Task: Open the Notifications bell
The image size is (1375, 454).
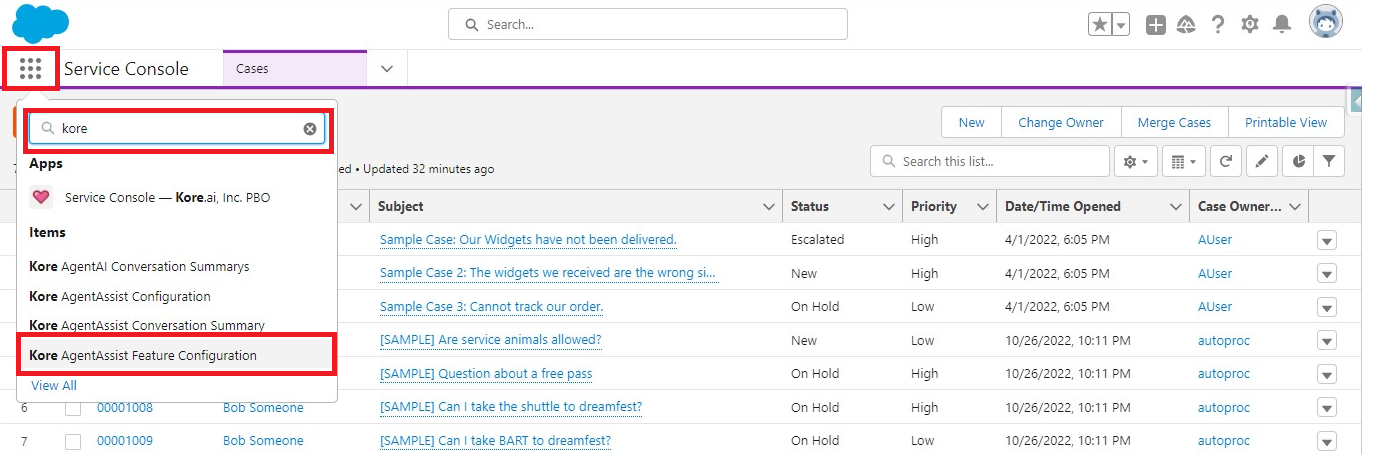Action: coord(1281,25)
